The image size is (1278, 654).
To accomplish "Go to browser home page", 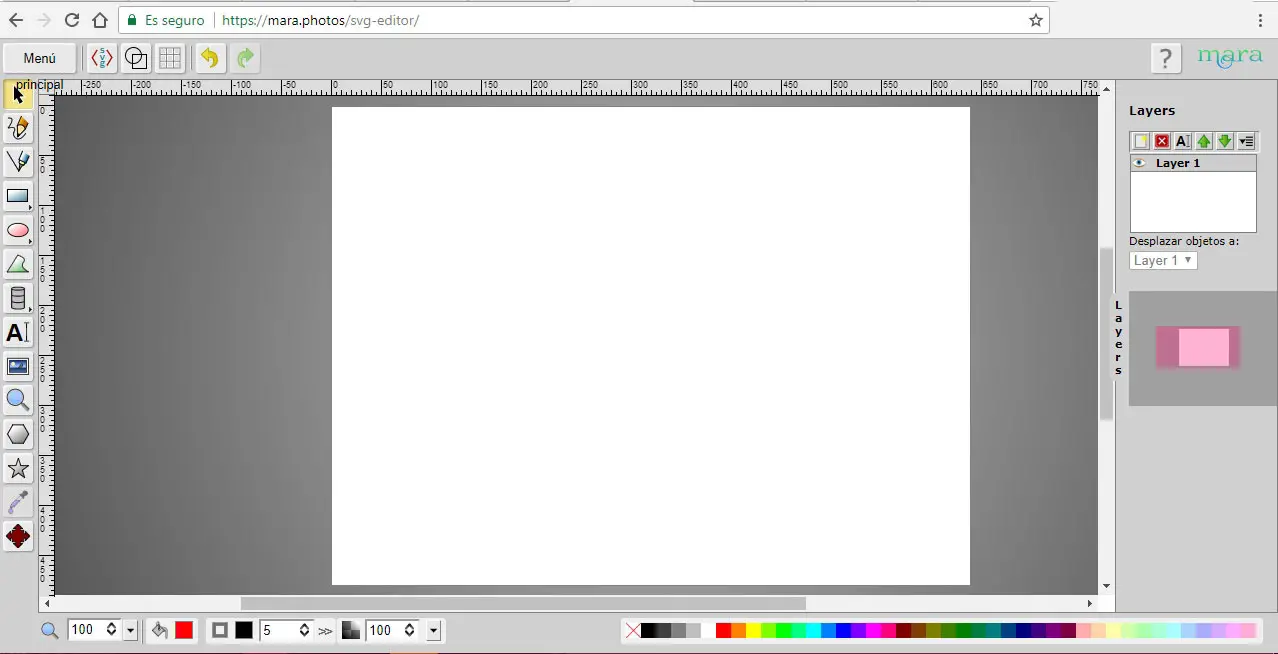I will [x=99, y=20].
